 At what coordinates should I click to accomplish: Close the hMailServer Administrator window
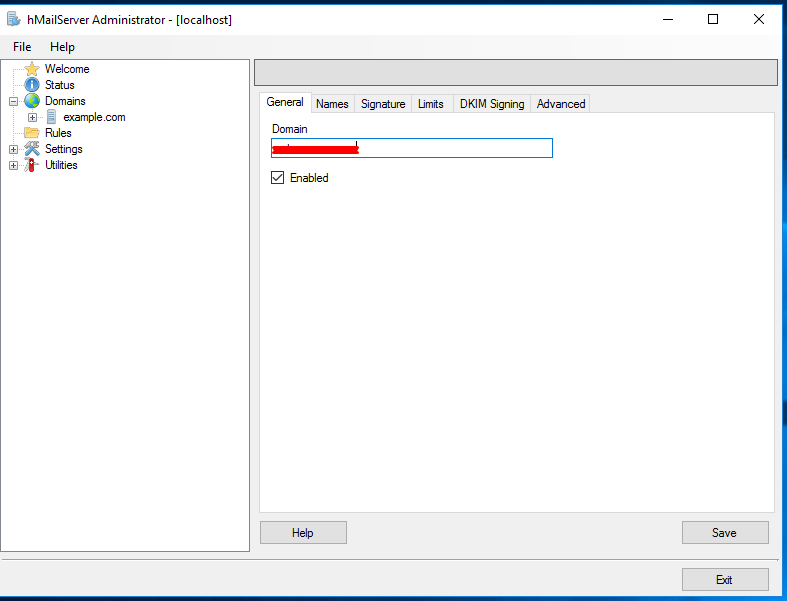[759, 20]
